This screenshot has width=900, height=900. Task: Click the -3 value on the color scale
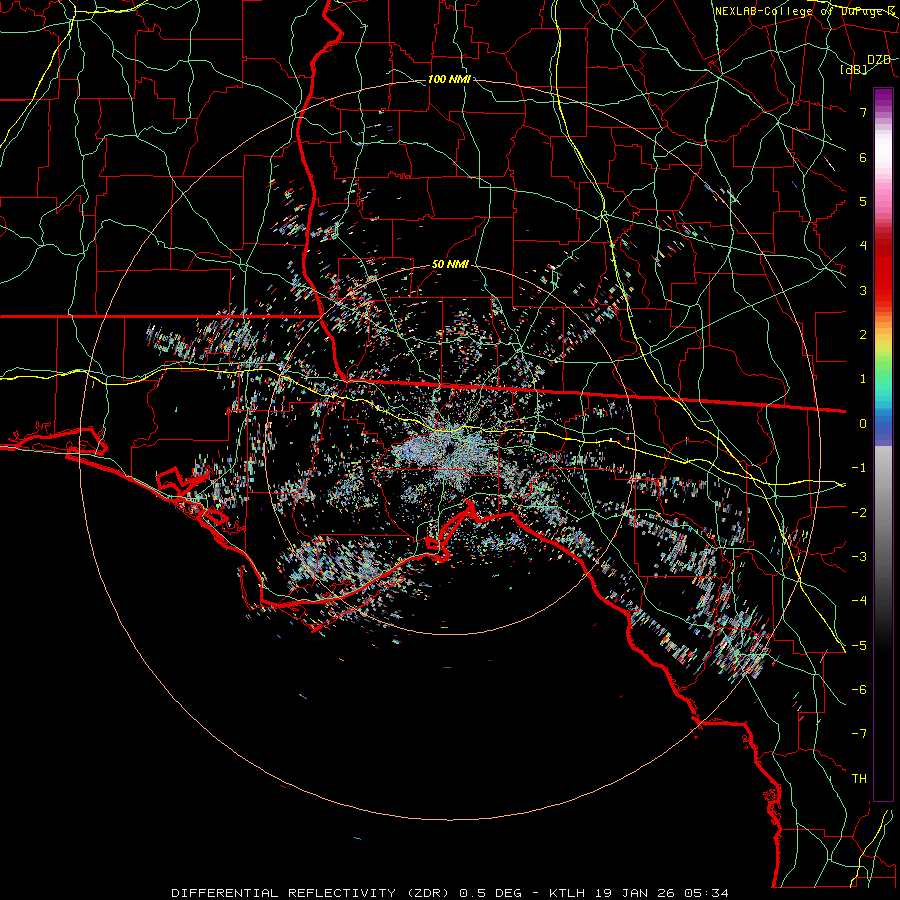point(859,557)
